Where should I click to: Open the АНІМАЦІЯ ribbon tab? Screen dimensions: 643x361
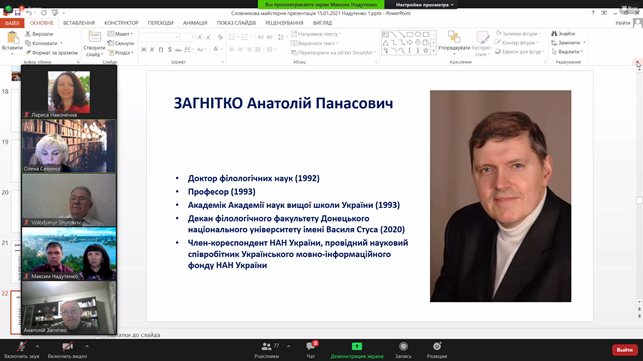[x=195, y=23]
